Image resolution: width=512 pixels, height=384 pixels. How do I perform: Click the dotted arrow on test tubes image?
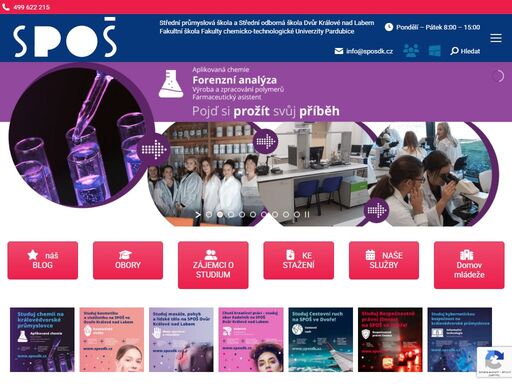154,149
